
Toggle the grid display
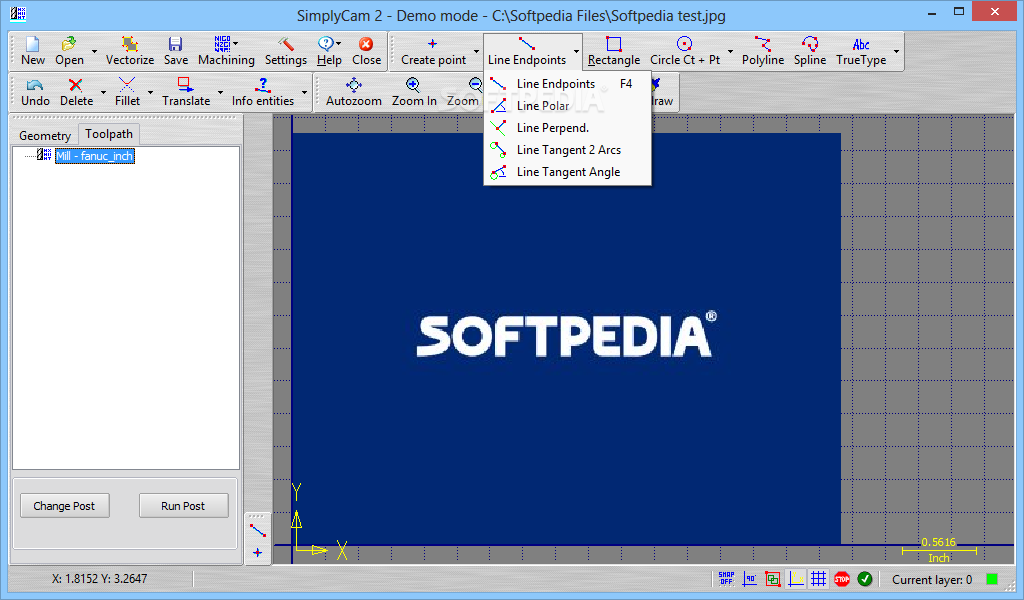(818, 578)
